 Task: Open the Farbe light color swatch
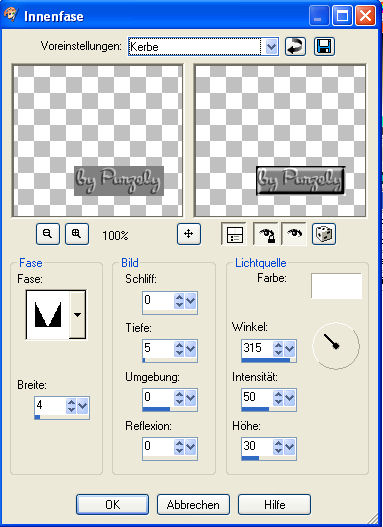[336, 286]
